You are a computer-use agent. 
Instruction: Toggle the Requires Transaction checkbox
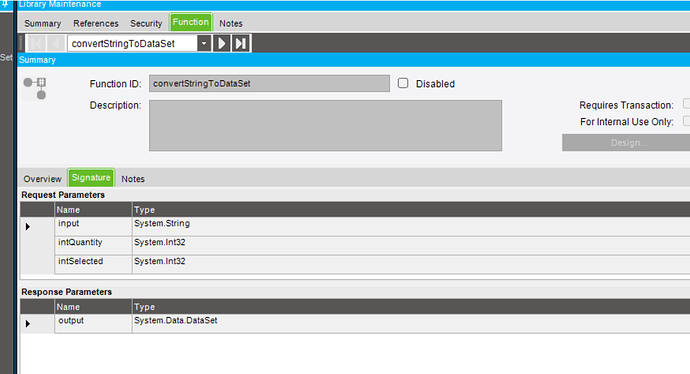pos(686,104)
